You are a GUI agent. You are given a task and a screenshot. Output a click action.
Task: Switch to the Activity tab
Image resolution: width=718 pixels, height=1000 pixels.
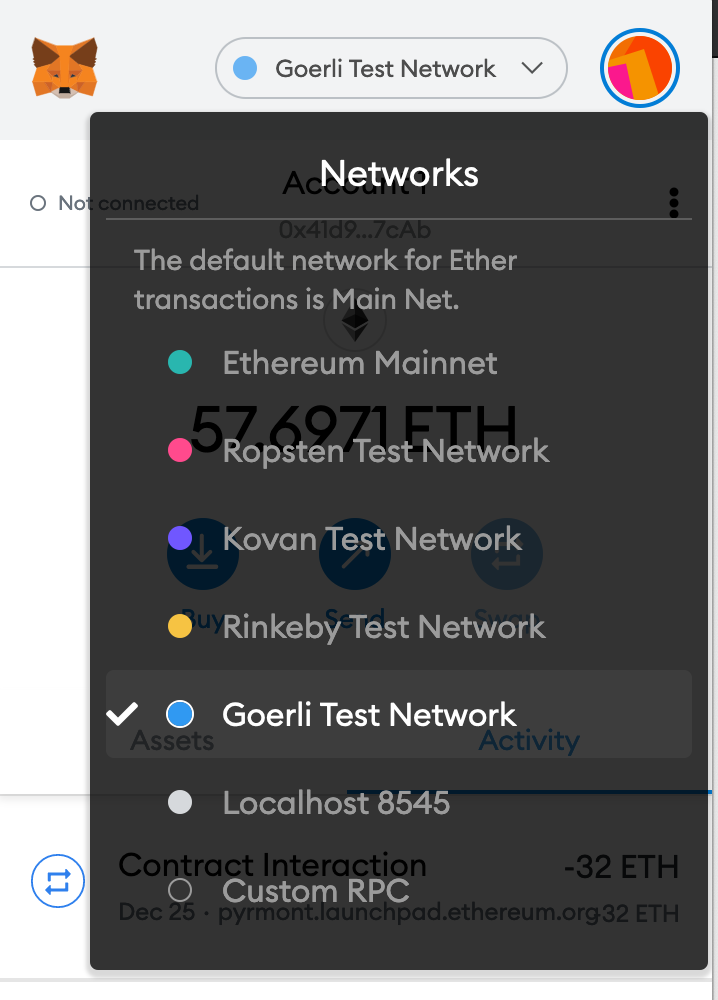point(529,740)
